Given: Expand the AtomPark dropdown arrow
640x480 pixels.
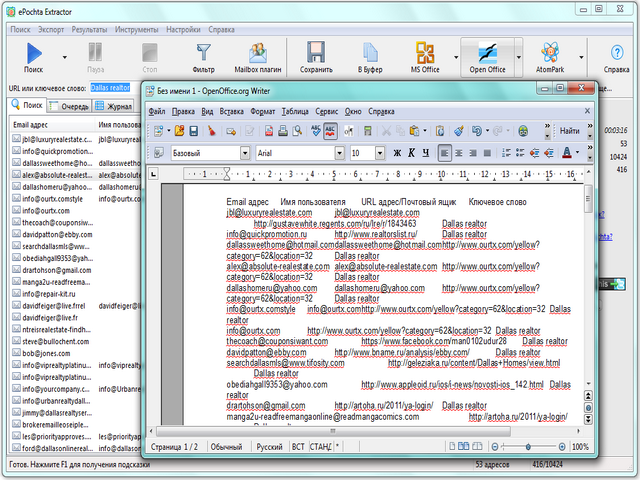Looking at the screenshot, I should coord(581,57).
